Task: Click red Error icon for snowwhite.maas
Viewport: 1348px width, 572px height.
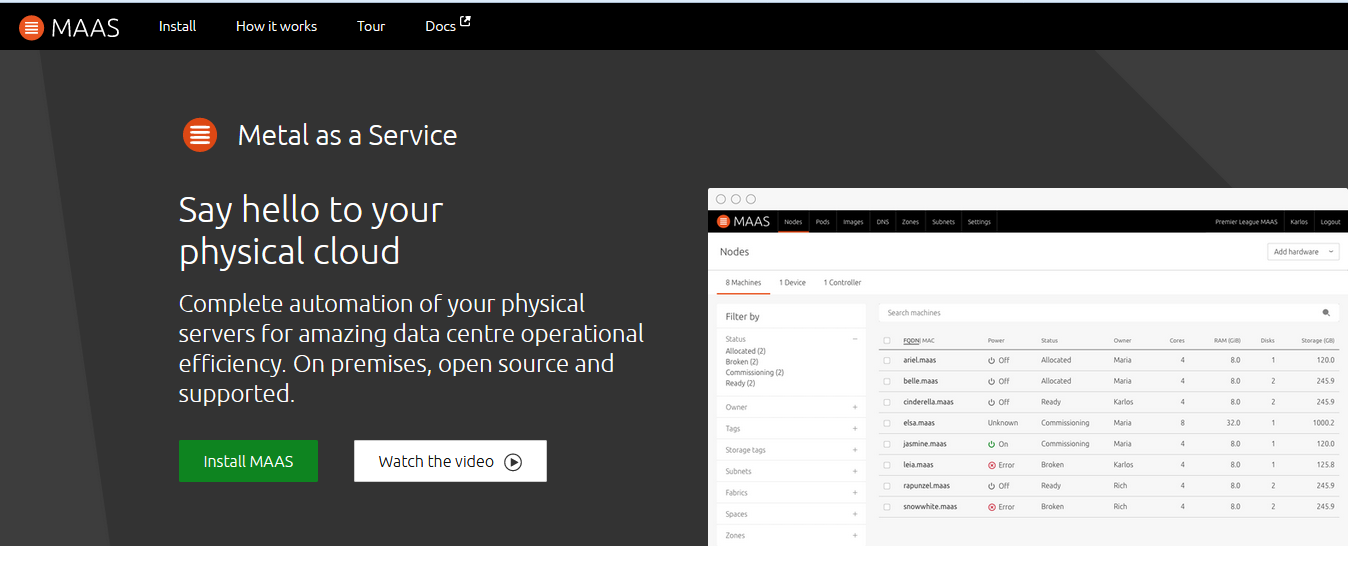Action: coord(991,507)
